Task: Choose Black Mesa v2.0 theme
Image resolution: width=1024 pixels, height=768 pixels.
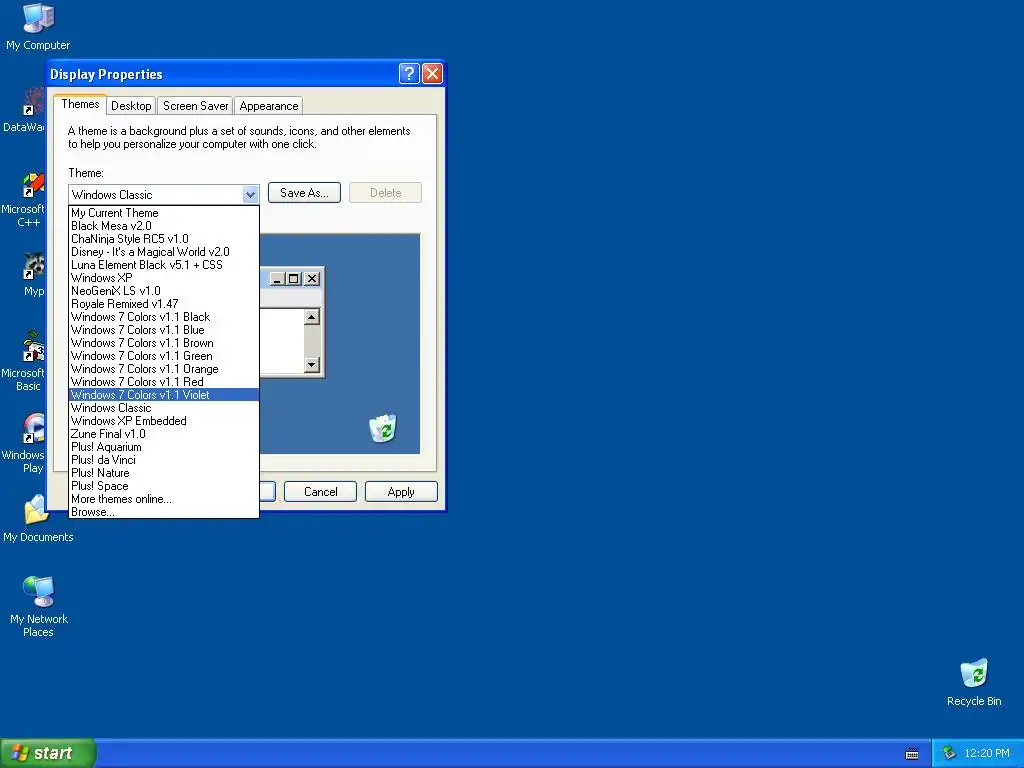Action: [x=164, y=226]
